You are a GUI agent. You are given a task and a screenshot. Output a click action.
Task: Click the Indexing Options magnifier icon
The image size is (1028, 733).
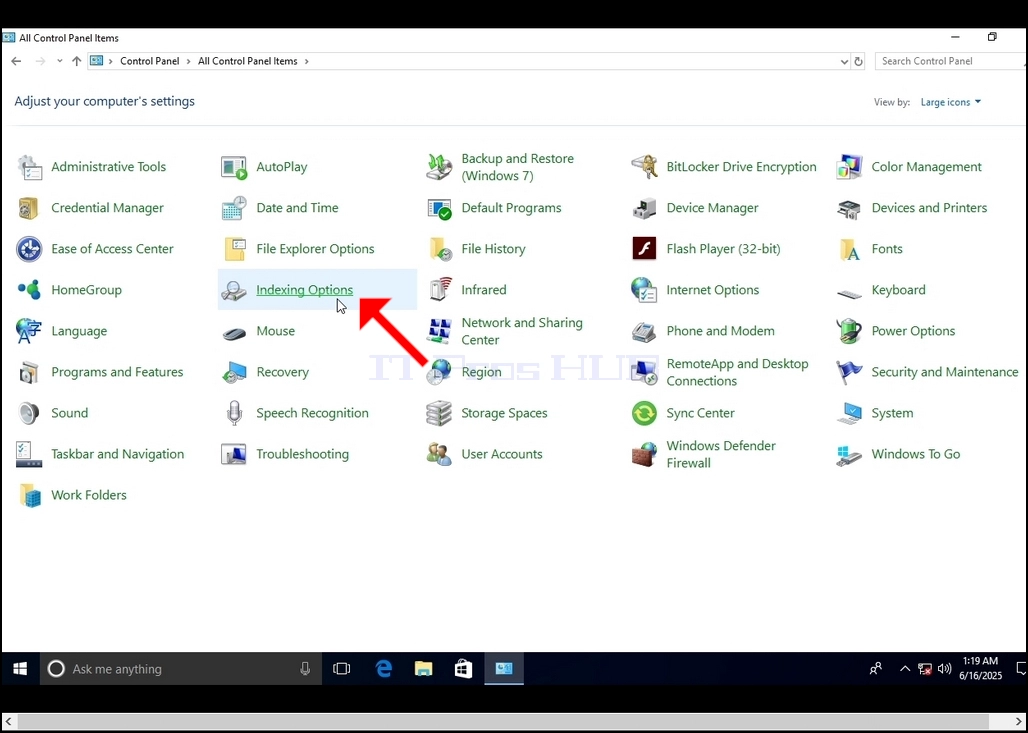[234, 290]
